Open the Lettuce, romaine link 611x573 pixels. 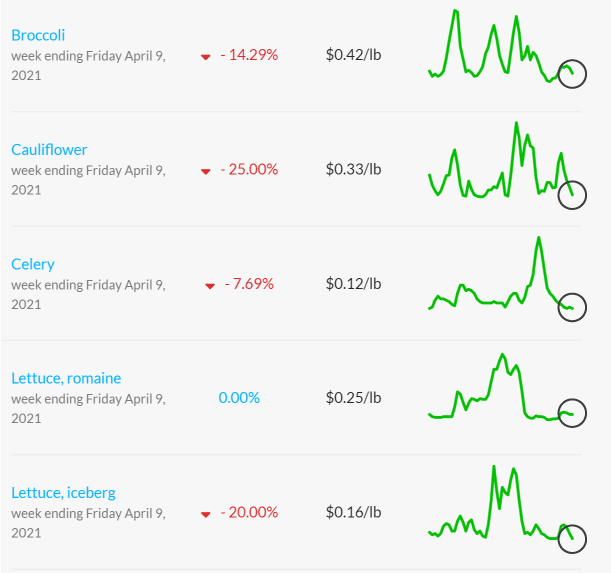click(66, 378)
